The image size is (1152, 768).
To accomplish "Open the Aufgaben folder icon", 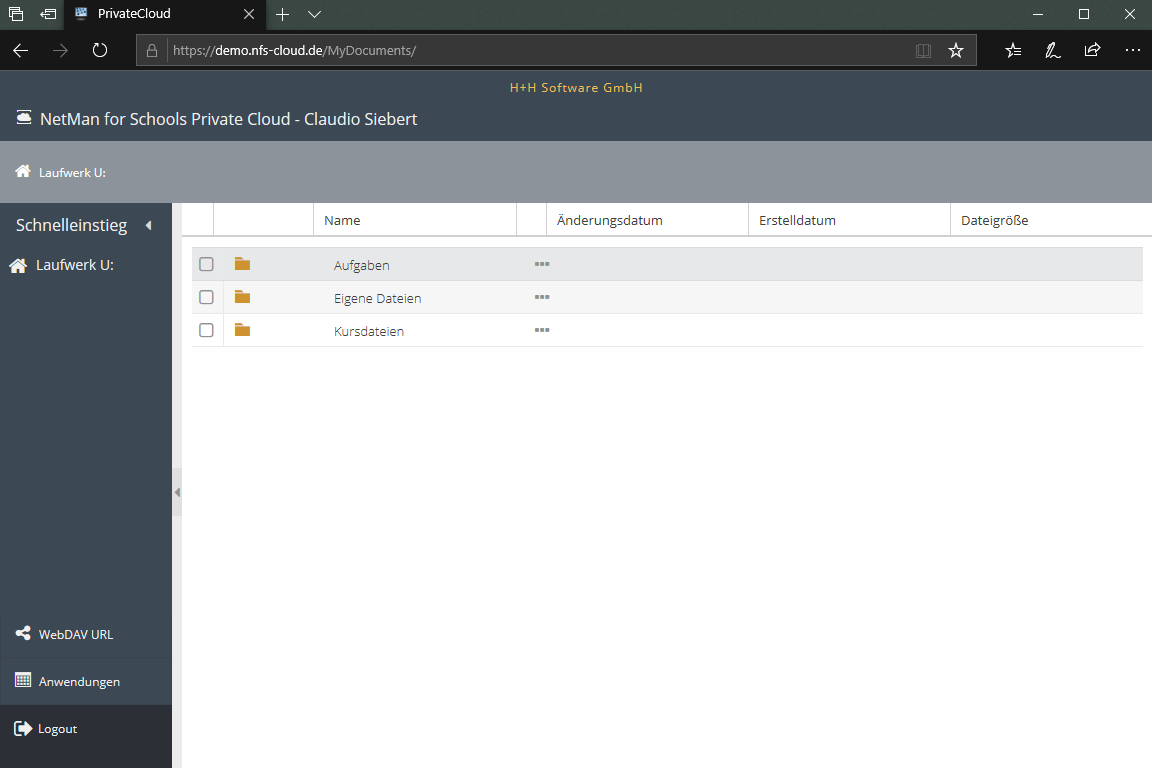I will click(242, 264).
